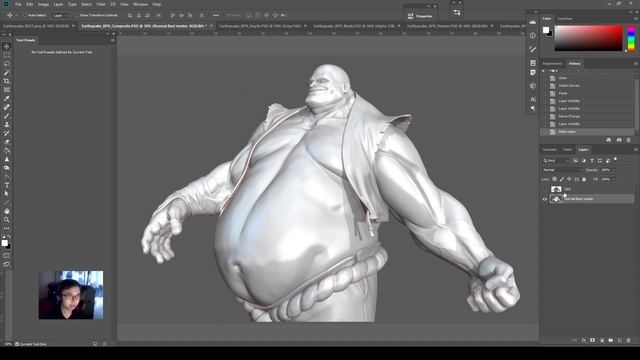Open the layer filter Kind dropdown
The width and height of the screenshot is (640, 360).
pos(556,160)
